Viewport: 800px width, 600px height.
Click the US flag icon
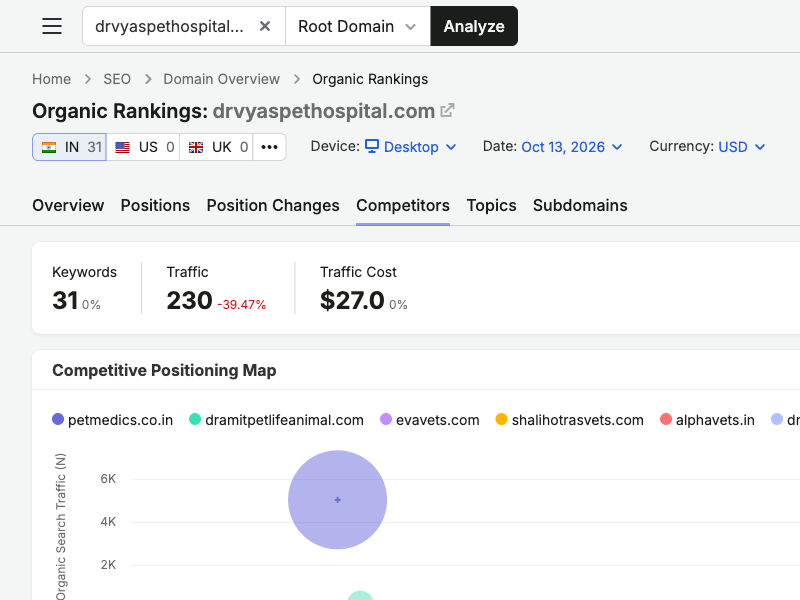point(122,147)
